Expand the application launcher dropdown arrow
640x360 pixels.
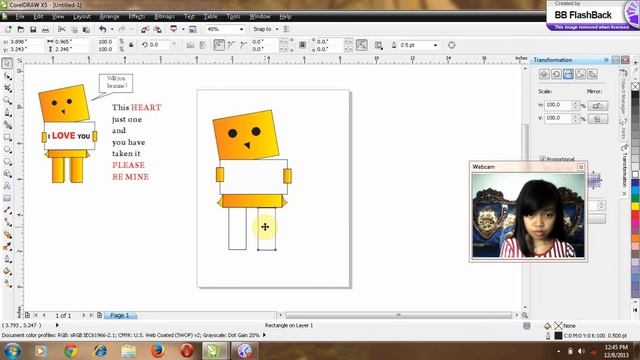click(x=183, y=29)
